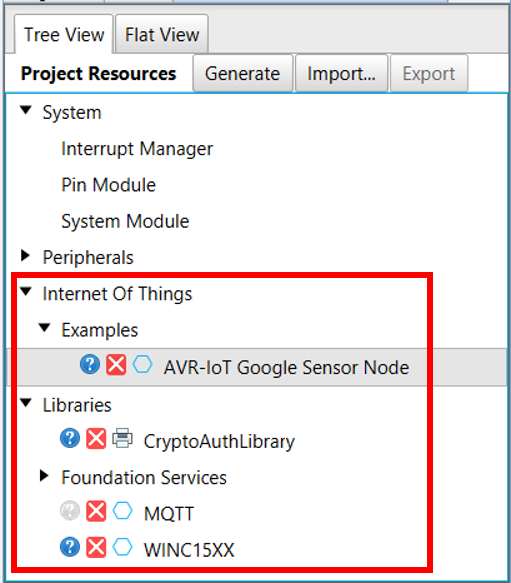This screenshot has width=511, height=583.
Task: Expand Foundation Services node
Action: pyautogui.click(x=44, y=476)
